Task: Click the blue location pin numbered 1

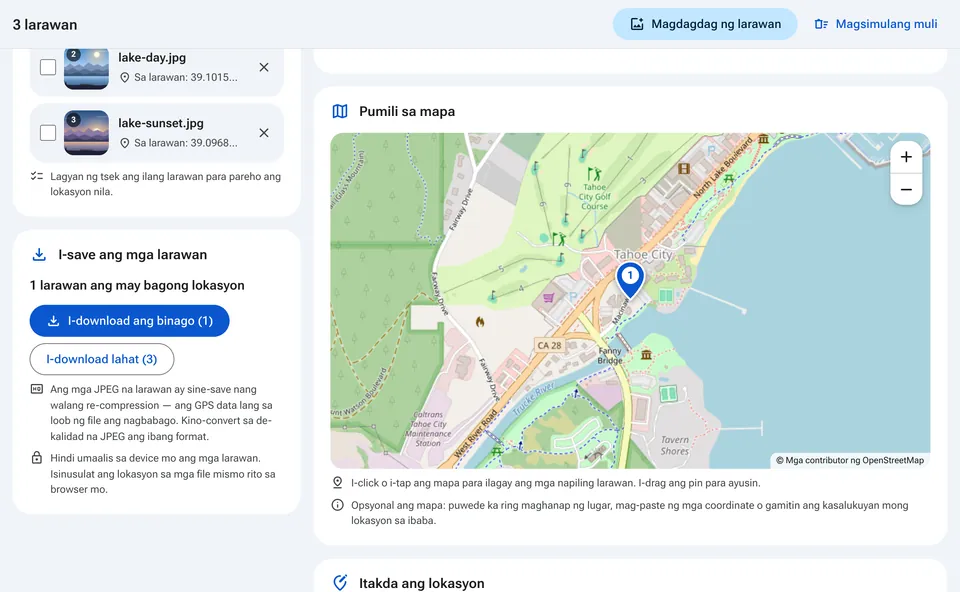Action: (x=630, y=279)
